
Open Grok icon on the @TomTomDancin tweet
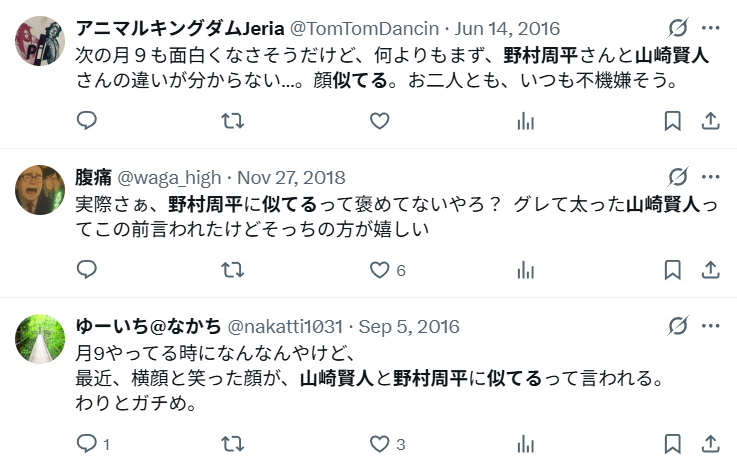(678, 28)
